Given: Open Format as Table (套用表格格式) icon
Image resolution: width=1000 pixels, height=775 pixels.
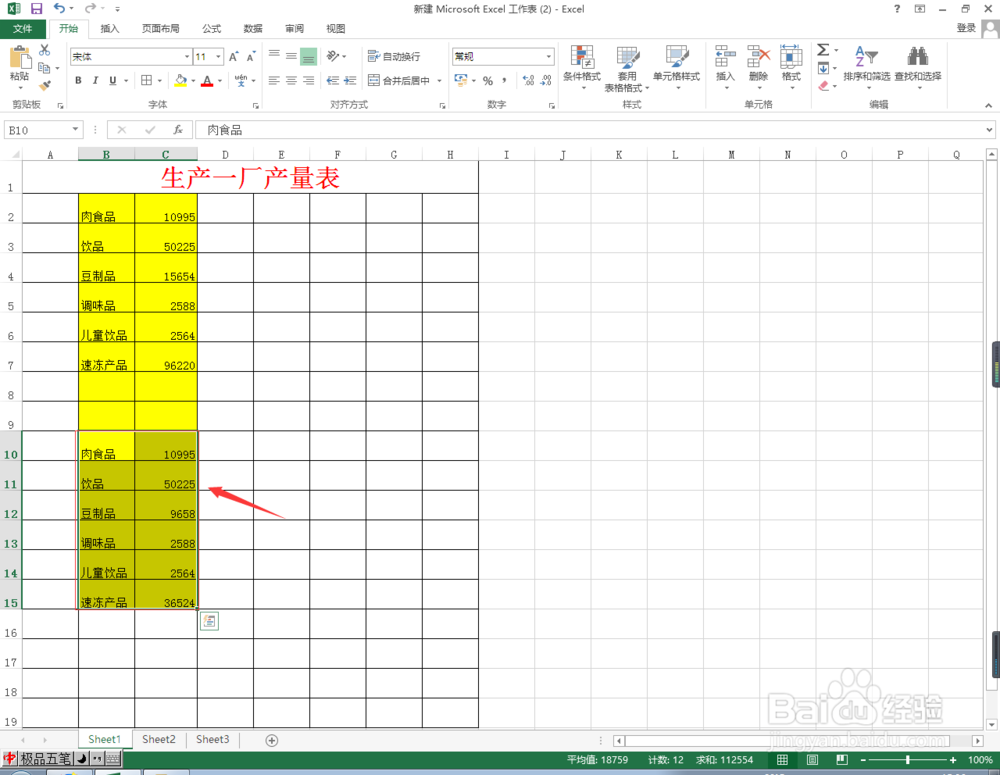Looking at the screenshot, I should pyautogui.click(x=628, y=57).
